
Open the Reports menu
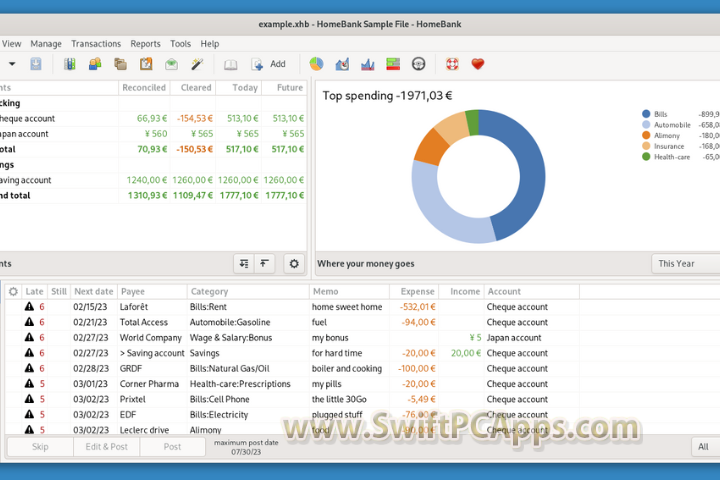(146, 44)
